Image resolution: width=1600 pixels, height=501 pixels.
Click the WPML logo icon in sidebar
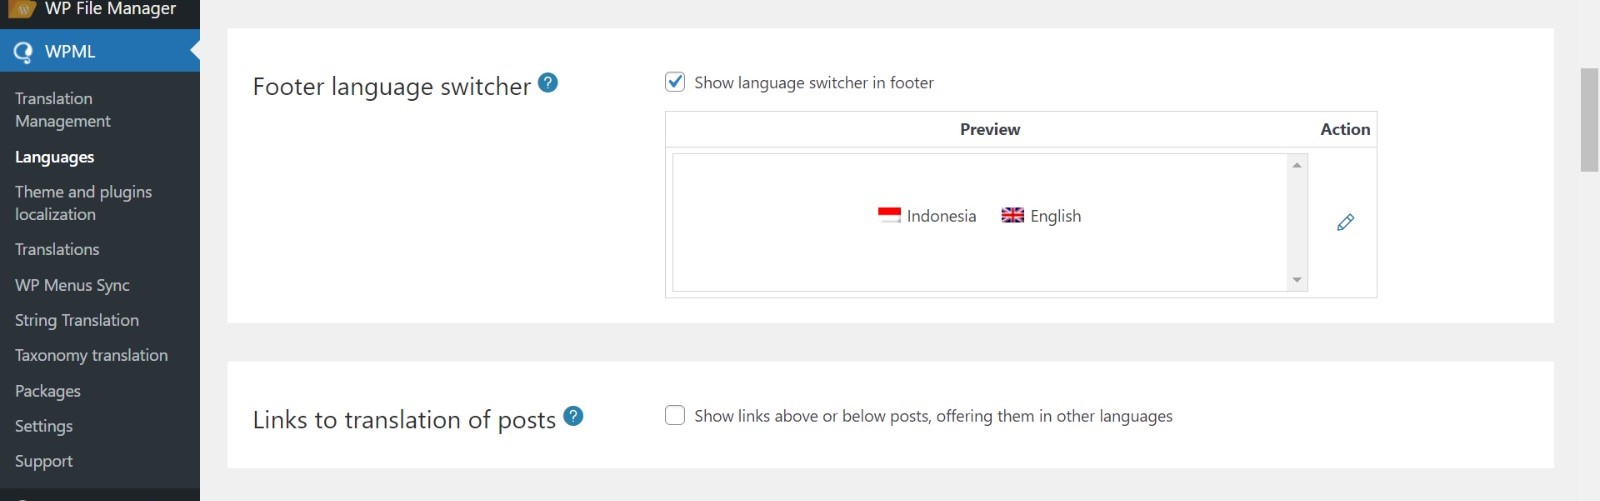click(23, 52)
